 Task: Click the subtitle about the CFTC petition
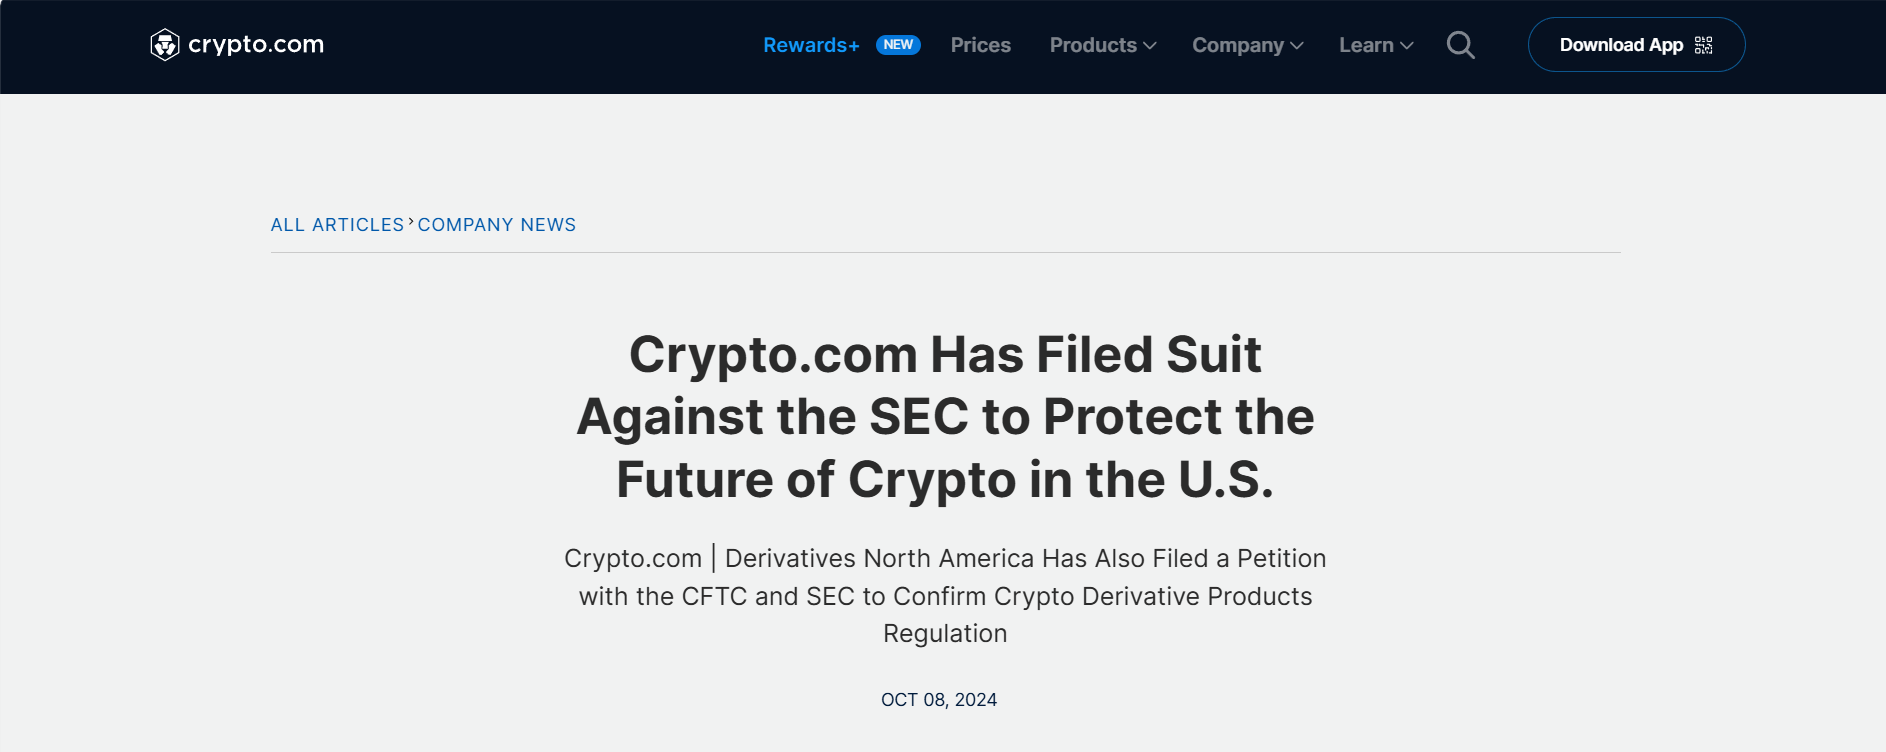[x=945, y=596]
